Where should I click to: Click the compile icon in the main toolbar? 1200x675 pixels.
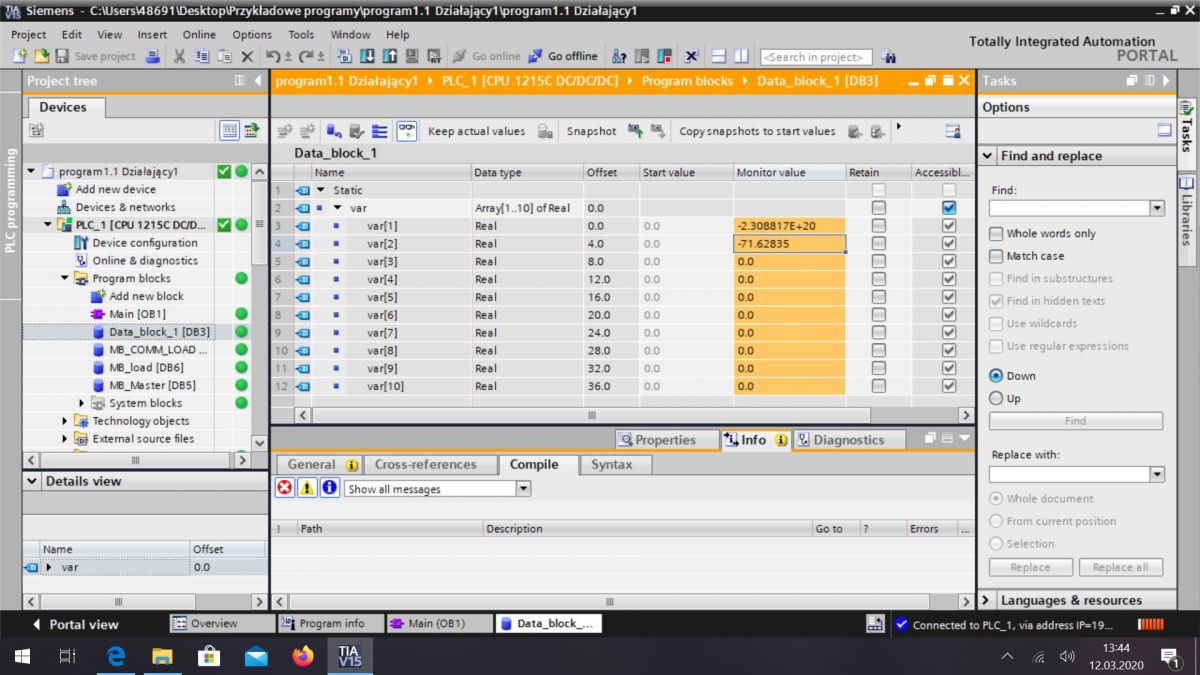coord(345,56)
